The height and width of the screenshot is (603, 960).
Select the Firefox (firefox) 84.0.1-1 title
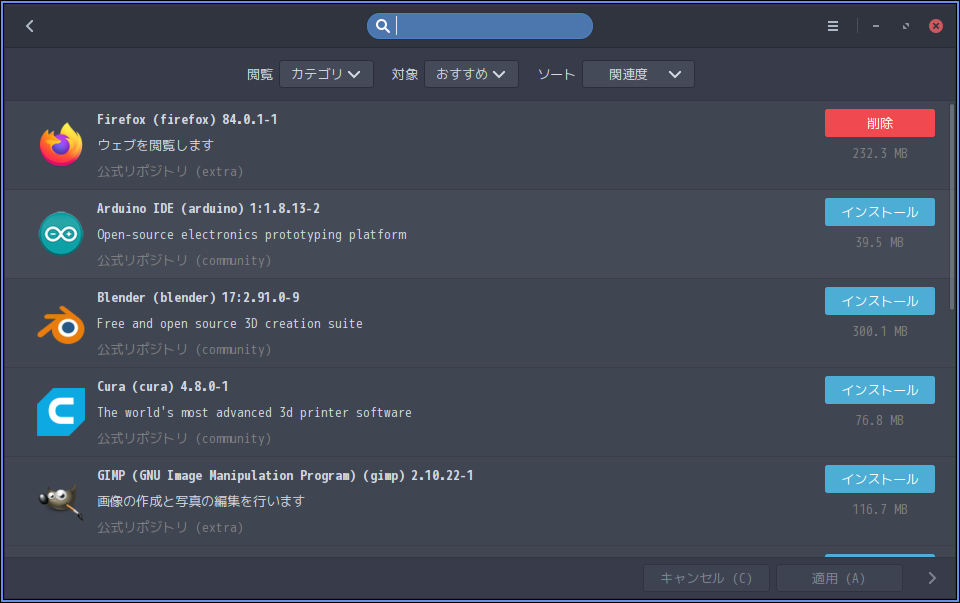pos(187,119)
